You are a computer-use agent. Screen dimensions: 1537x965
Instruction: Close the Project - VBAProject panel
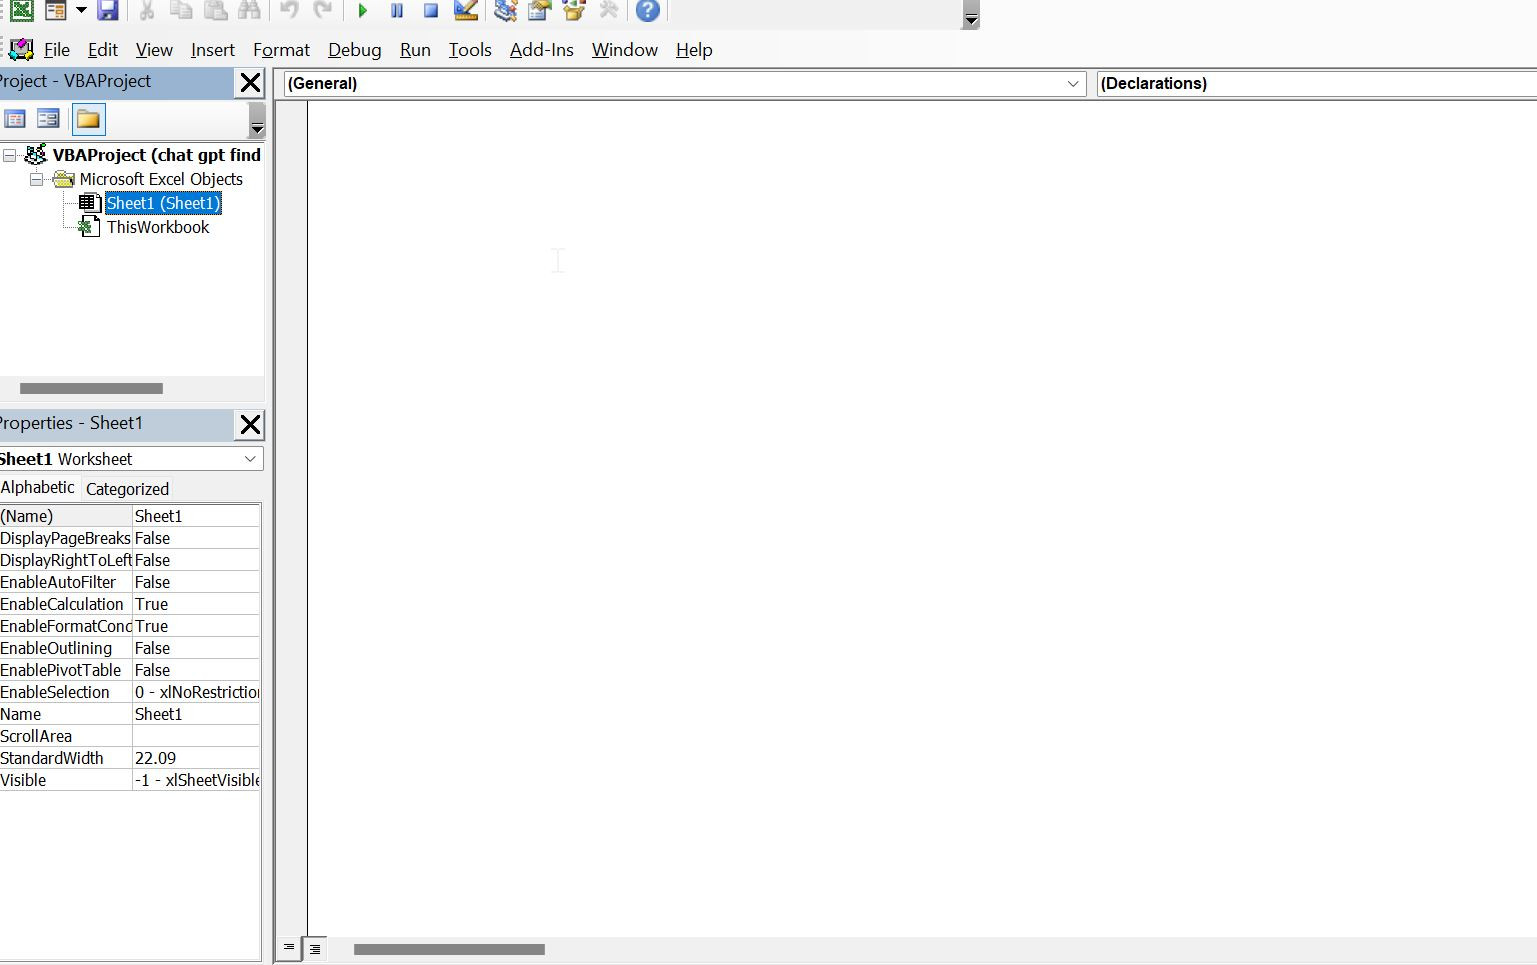(x=250, y=83)
